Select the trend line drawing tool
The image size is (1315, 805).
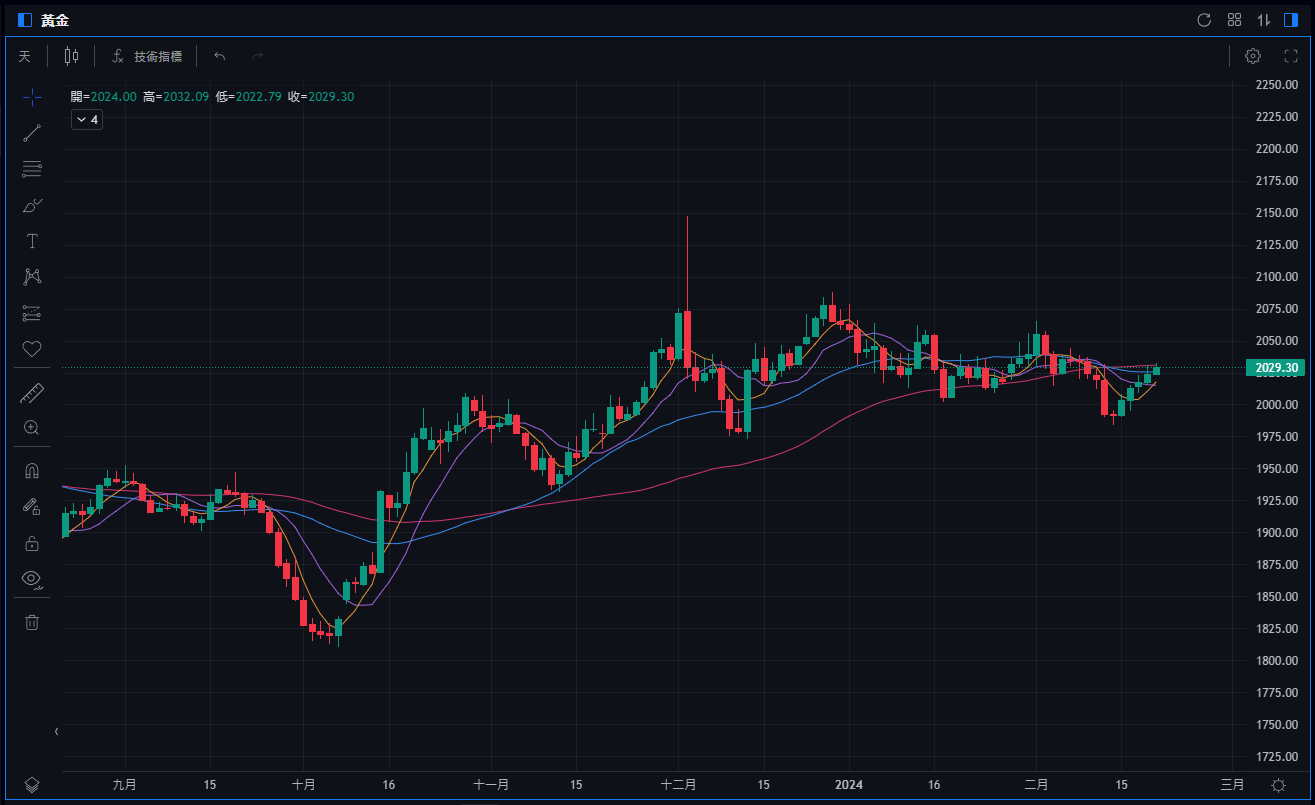coord(32,133)
